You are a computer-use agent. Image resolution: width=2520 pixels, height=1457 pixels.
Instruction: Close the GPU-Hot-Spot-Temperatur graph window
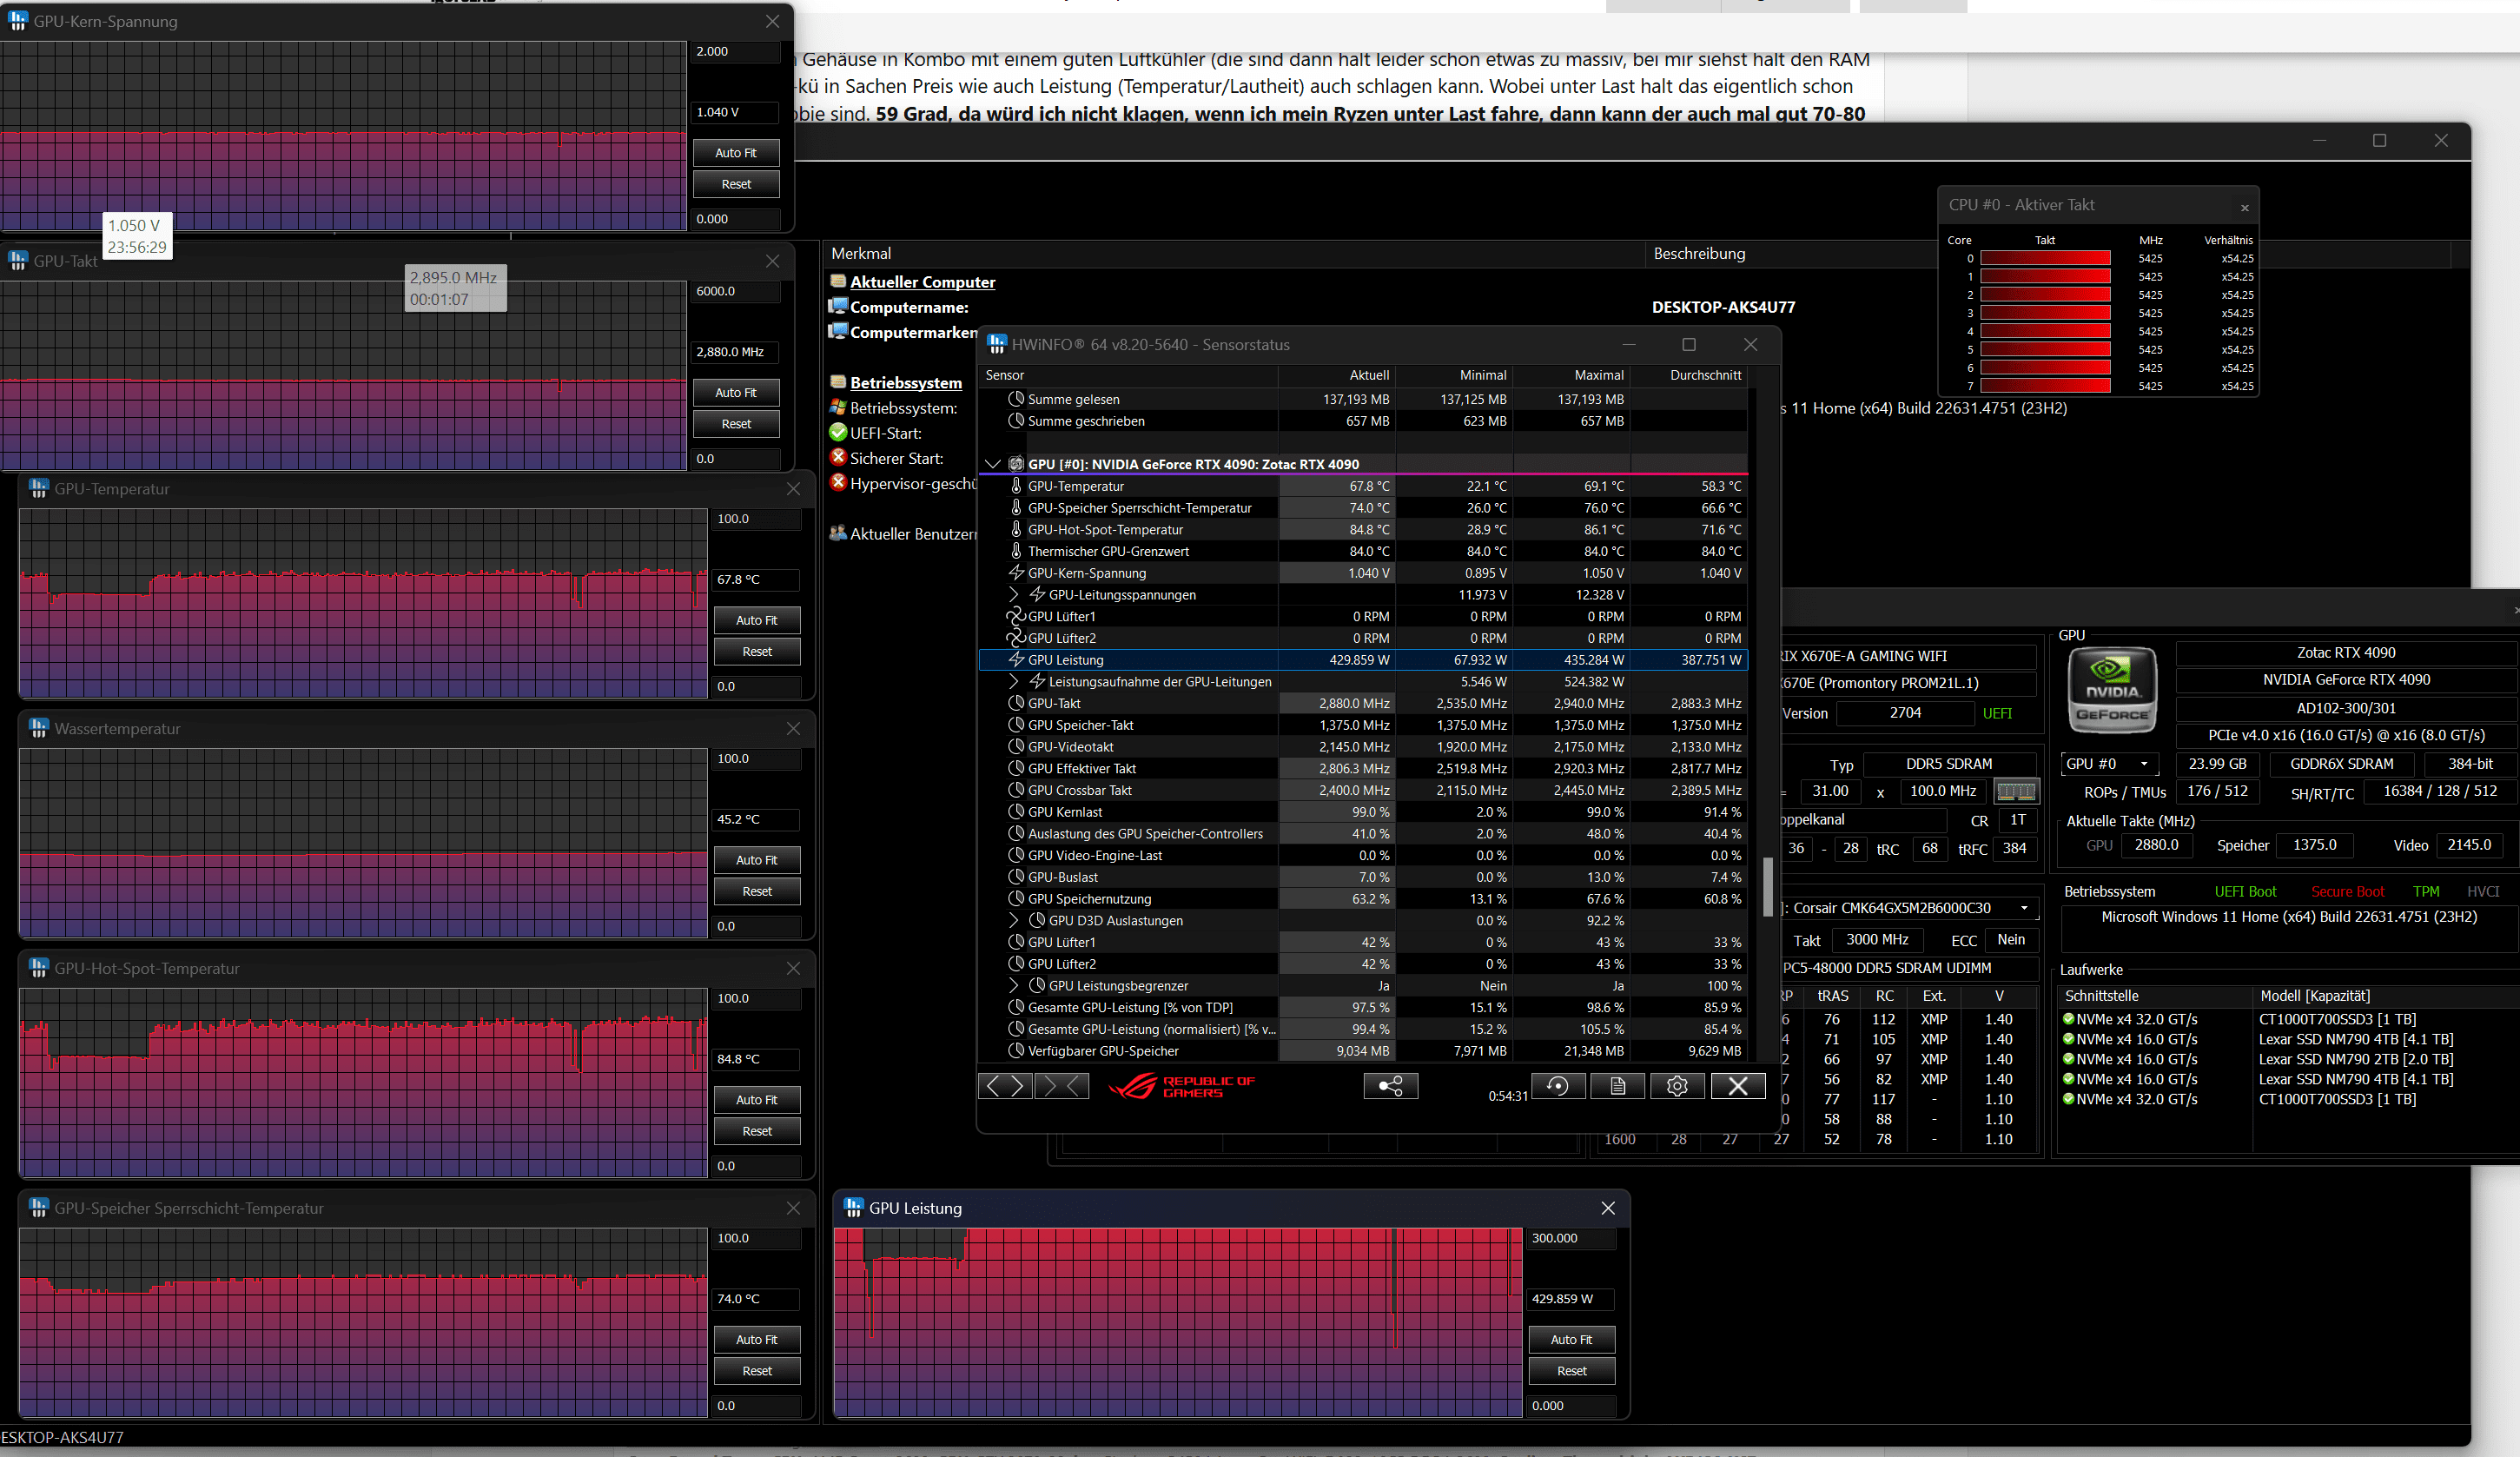[793, 968]
